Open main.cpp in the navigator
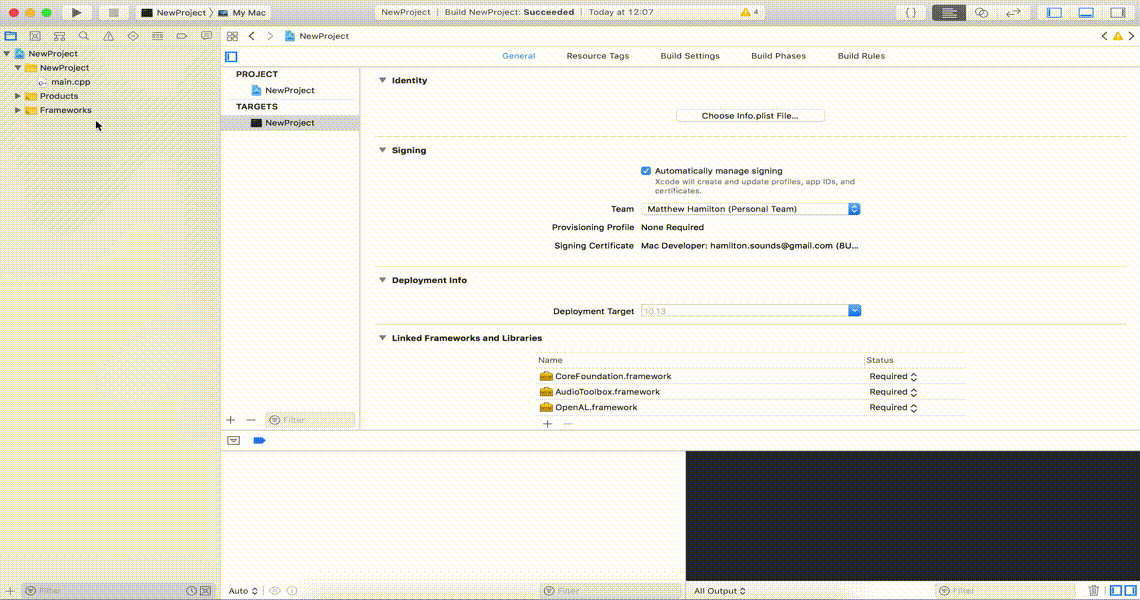The height and width of the screenshot is (600, 1140). point(71,81)
